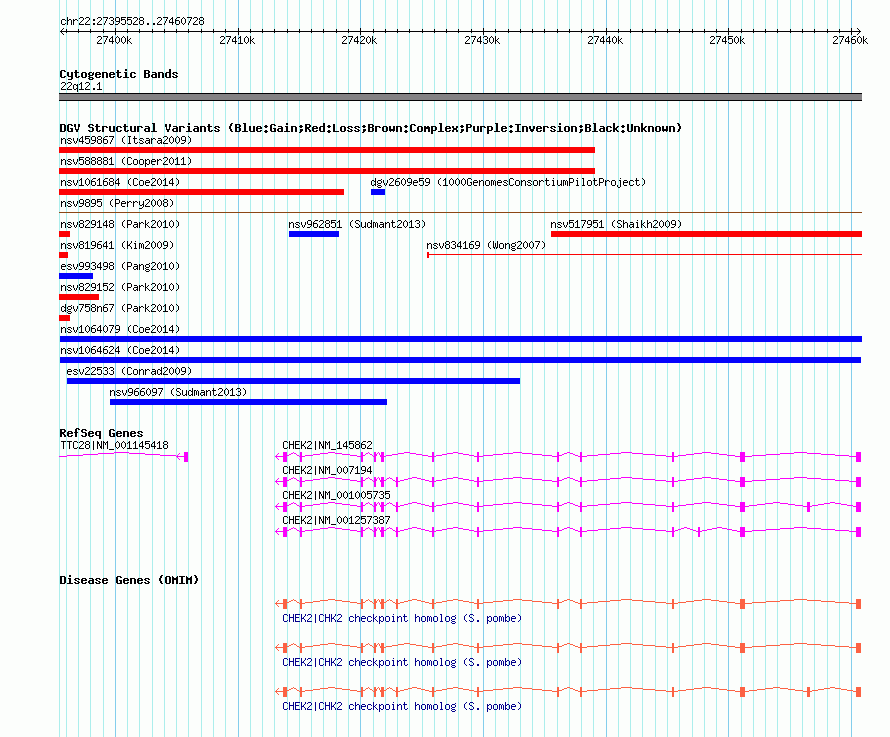Screen dimensions: 890x737
Task: Click the CHEK2|NM_145862 transcript label
Action: (x=328, y=445)
